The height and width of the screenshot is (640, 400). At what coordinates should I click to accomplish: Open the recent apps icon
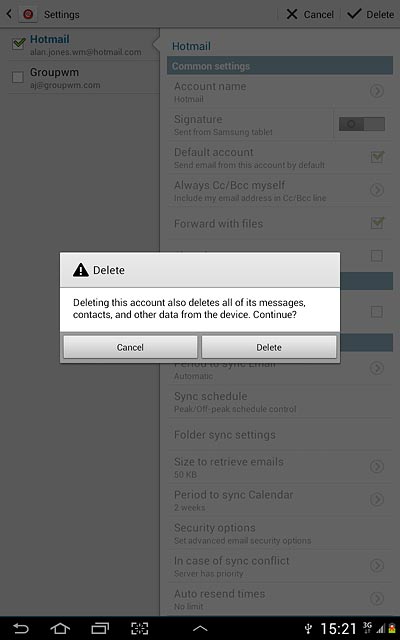[x=100, y=628]
